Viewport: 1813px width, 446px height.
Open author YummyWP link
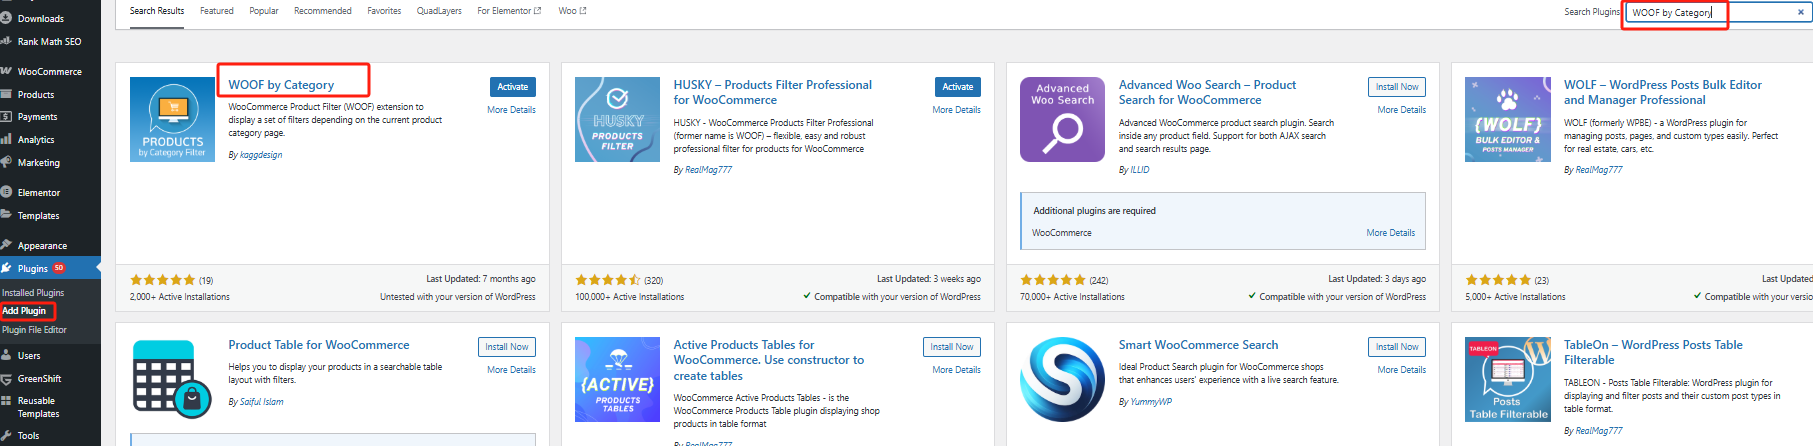point(1151,402)
